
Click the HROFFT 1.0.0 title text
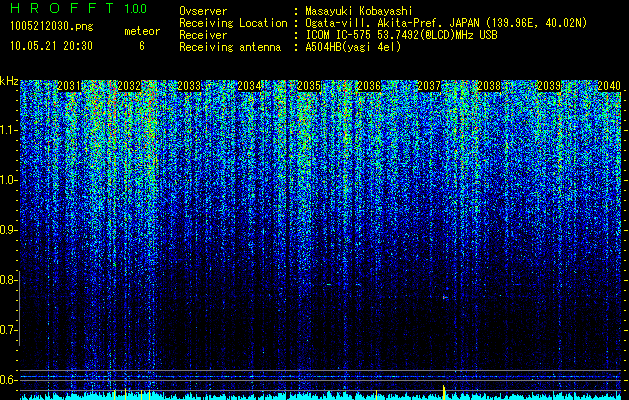click(78, 8)
